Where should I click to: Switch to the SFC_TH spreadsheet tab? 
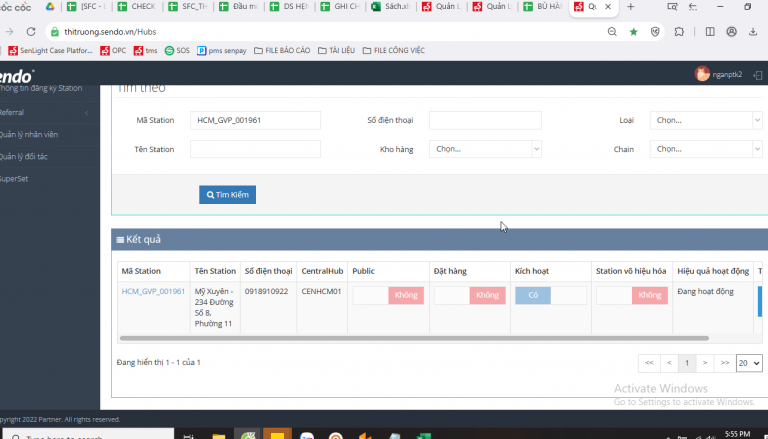click(187, 7)
